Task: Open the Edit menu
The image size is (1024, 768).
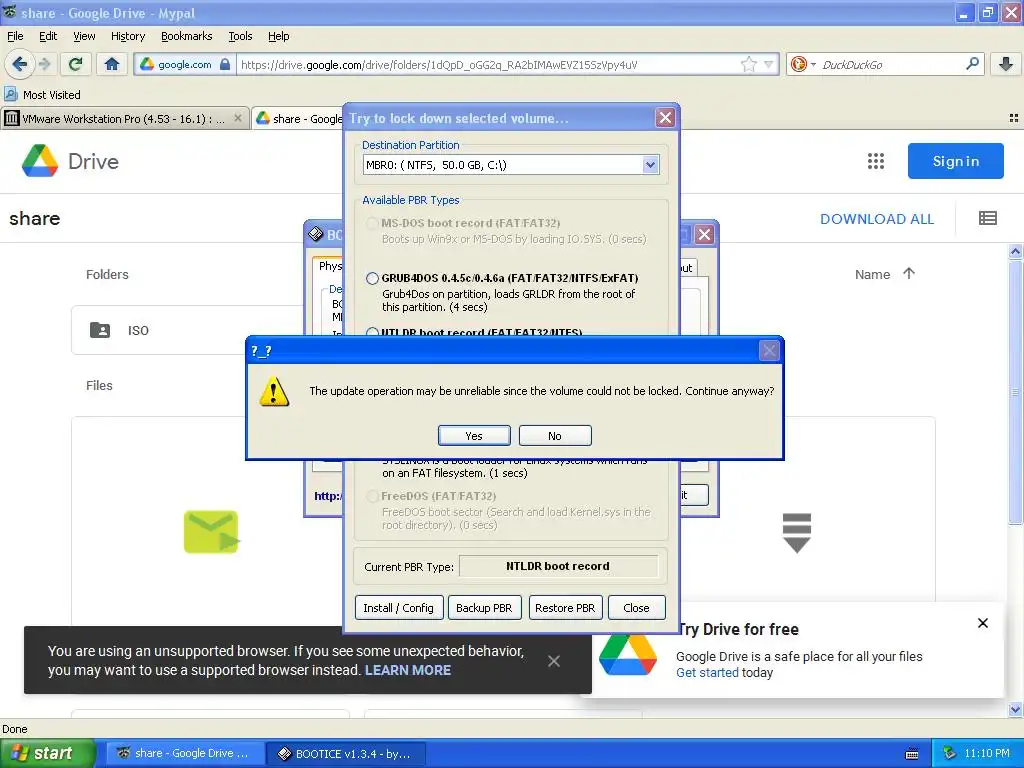Action: (48, 36)
